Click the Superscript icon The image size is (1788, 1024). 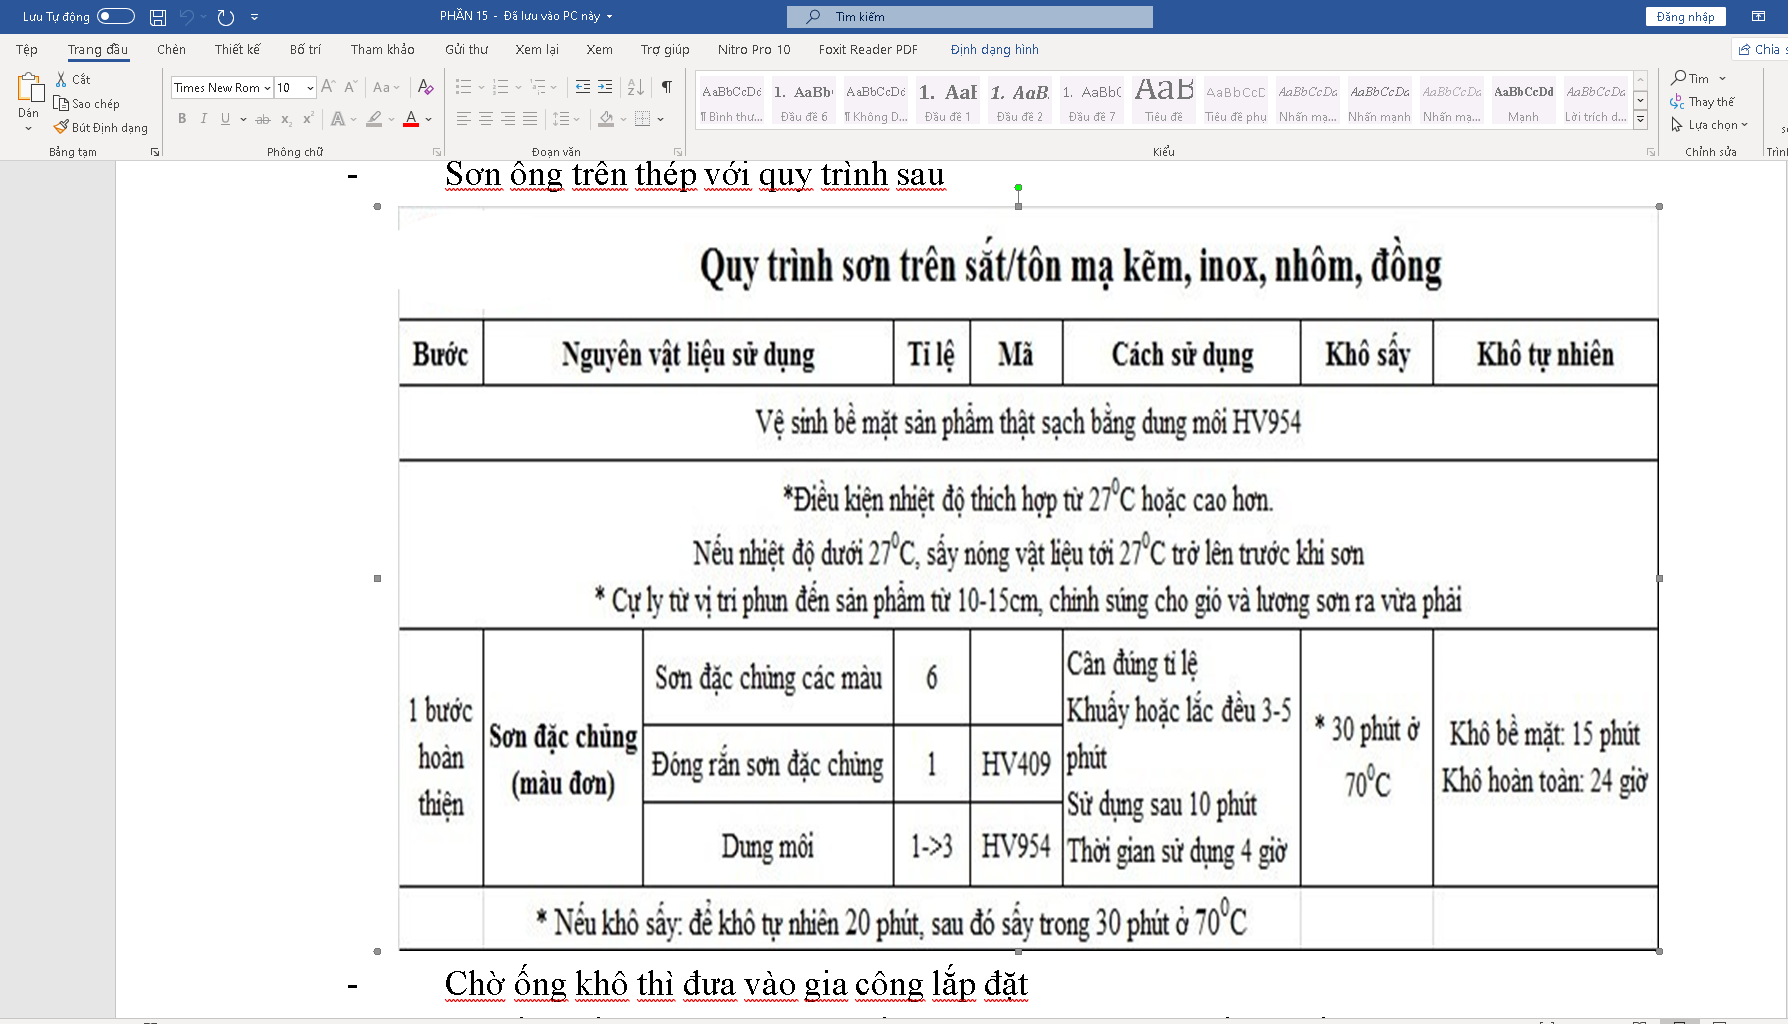[308, 119]
